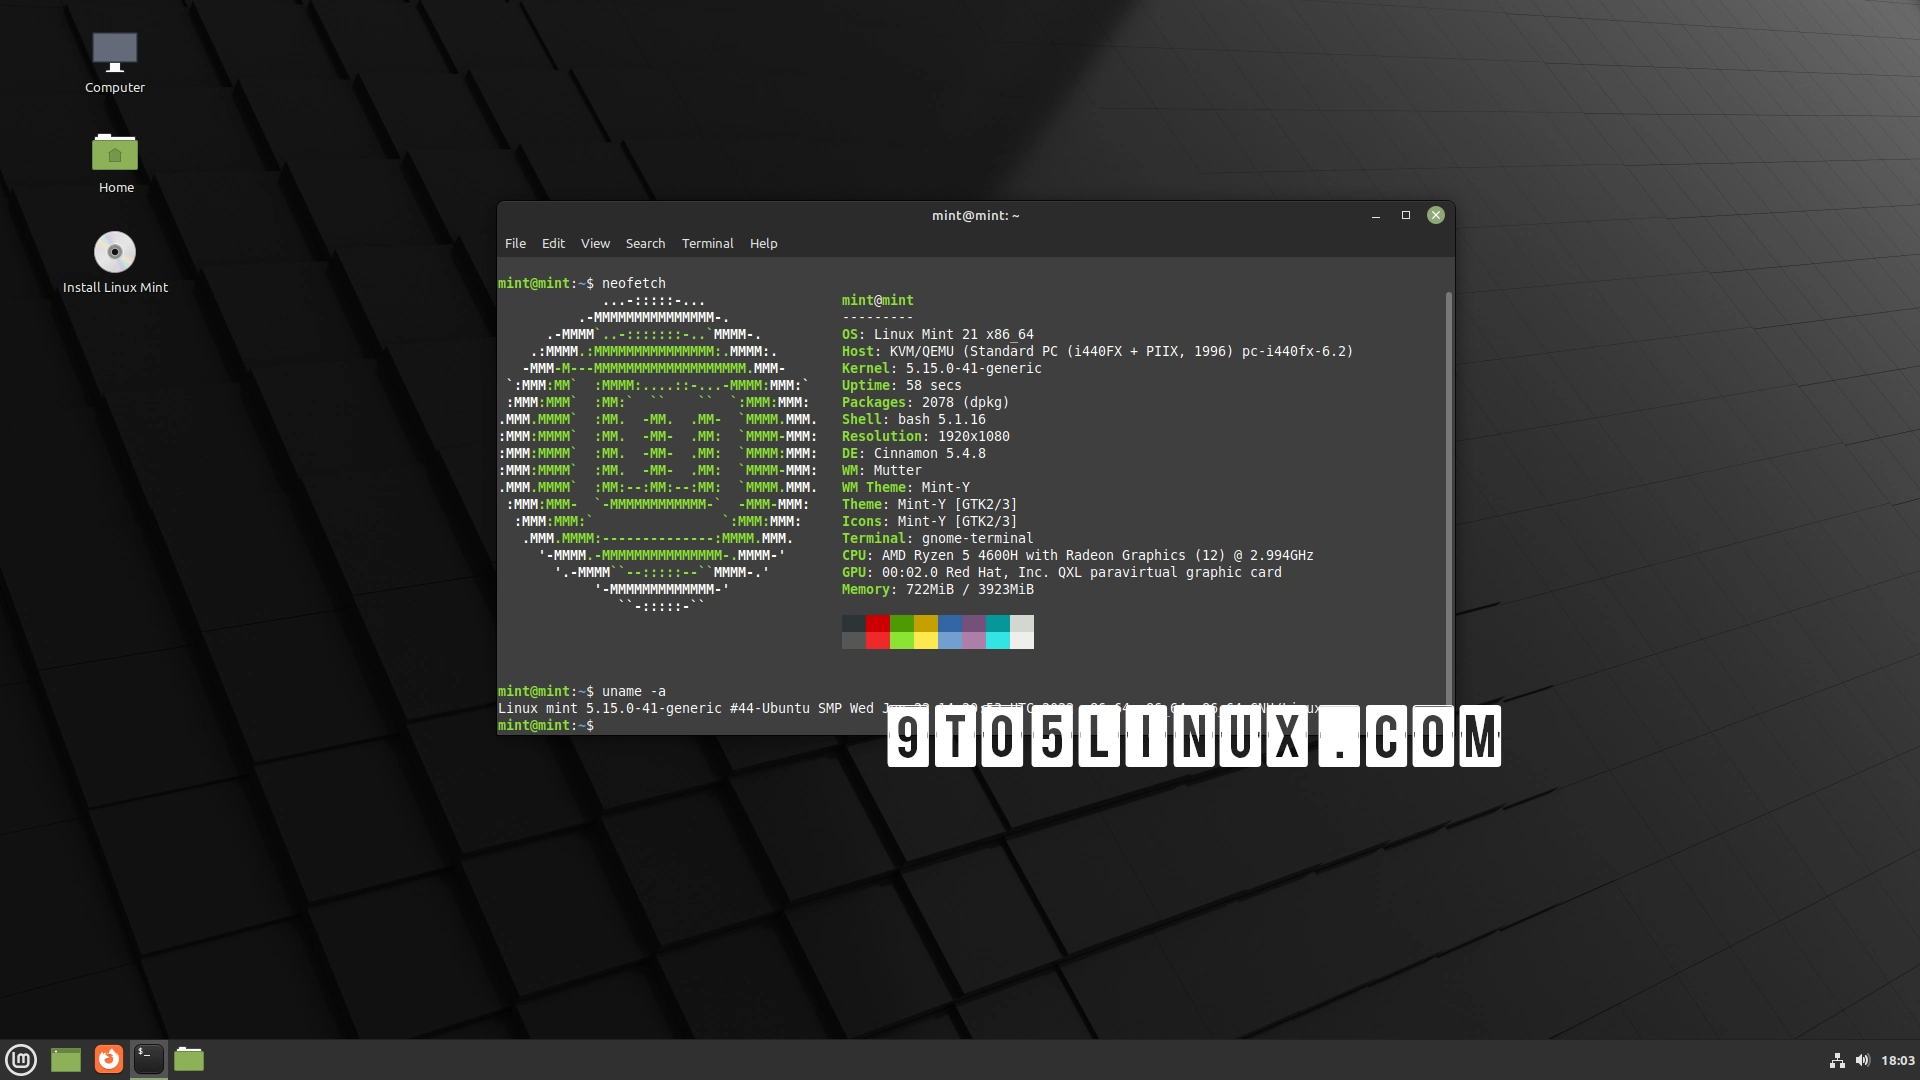
Task: Open the File menu in the terminal
Action: click(515, 243)
